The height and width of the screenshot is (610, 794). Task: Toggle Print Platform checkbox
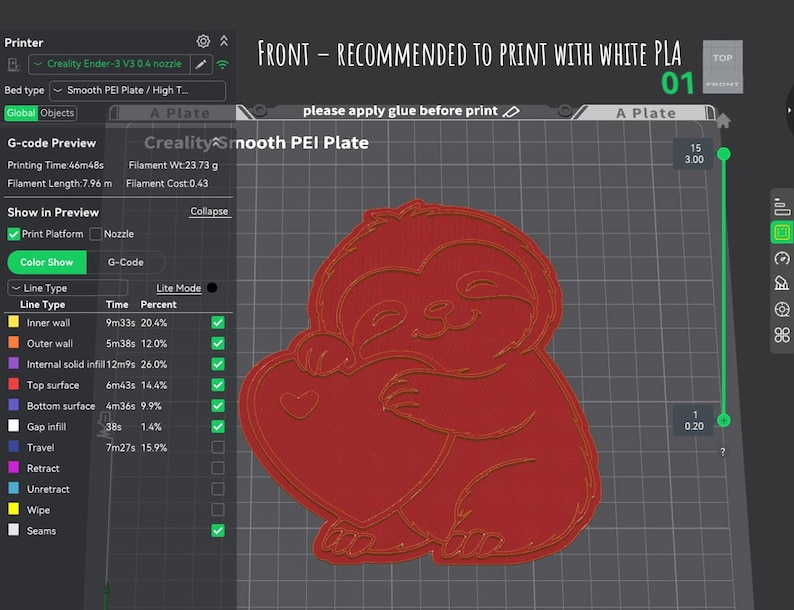[13, 234]
